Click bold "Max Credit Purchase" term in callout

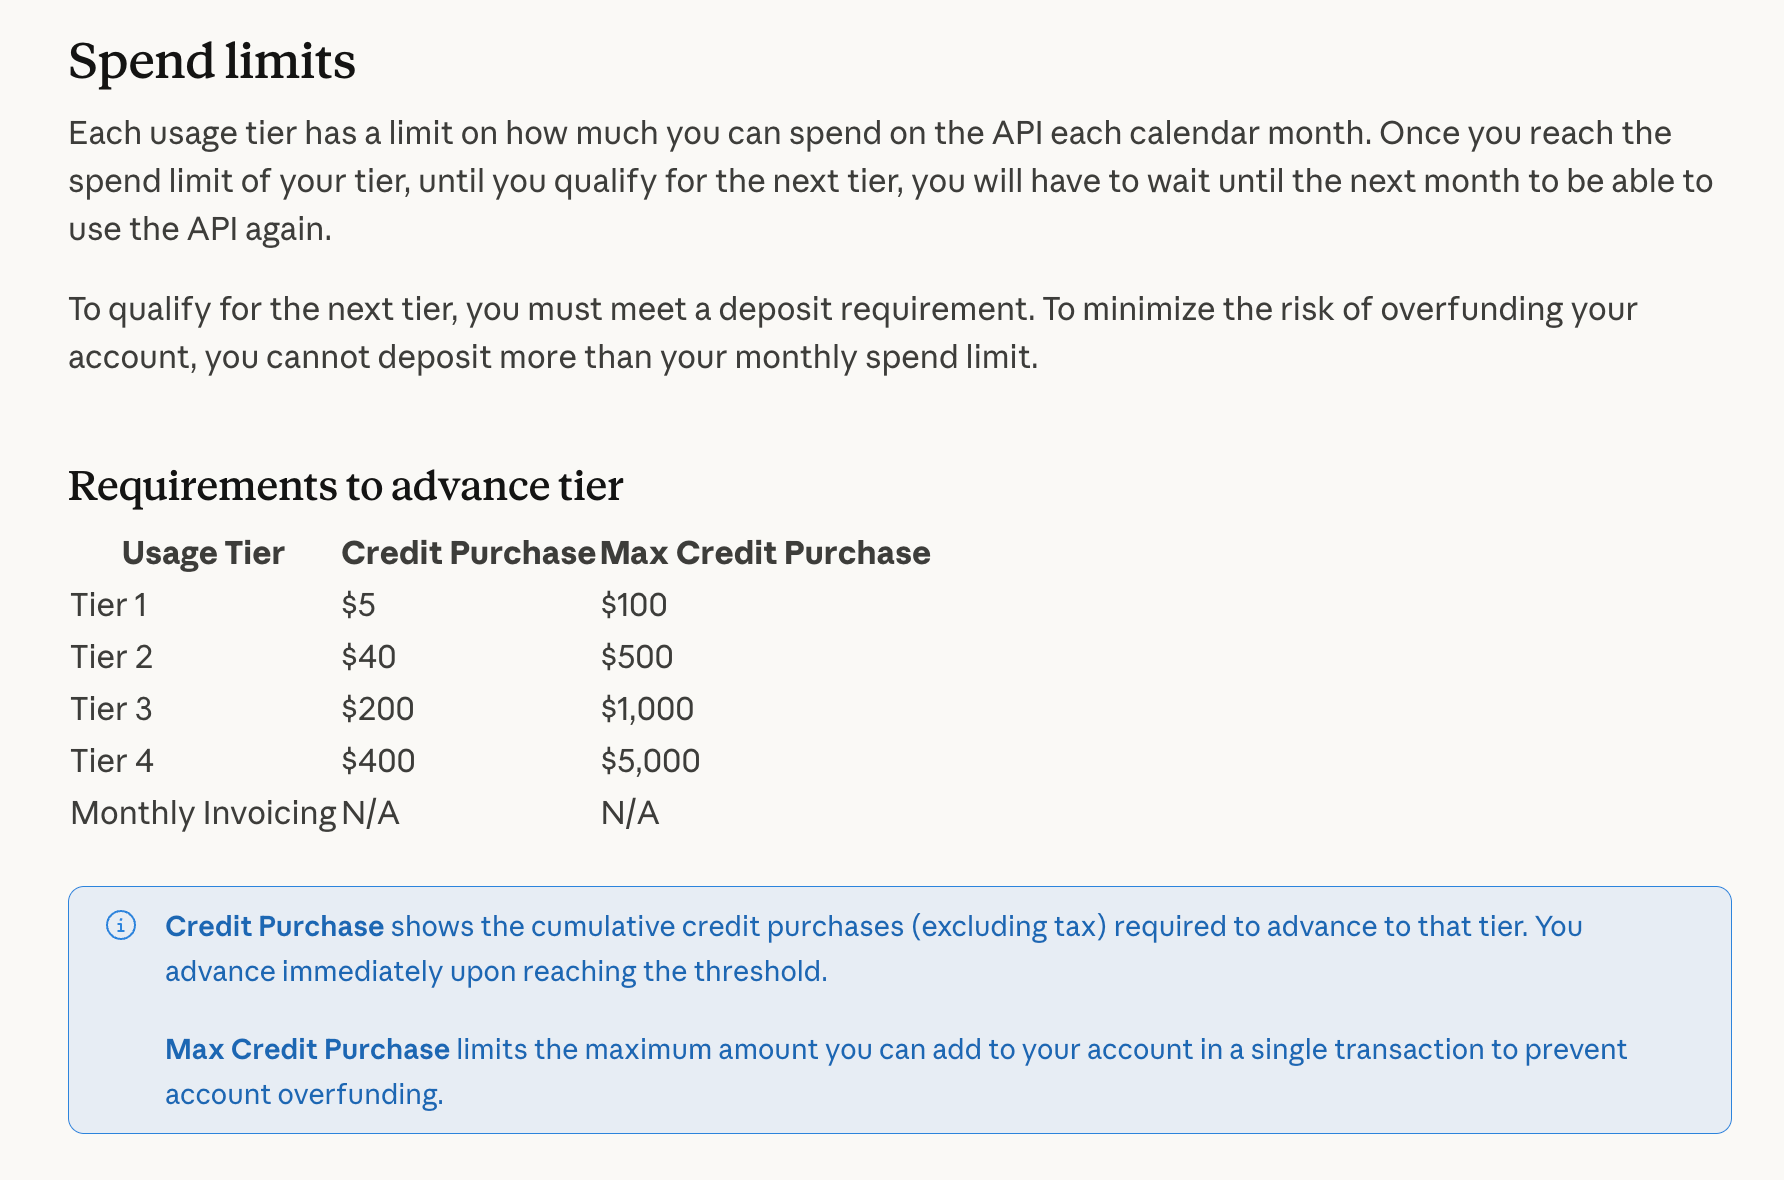coord(307,1049)
